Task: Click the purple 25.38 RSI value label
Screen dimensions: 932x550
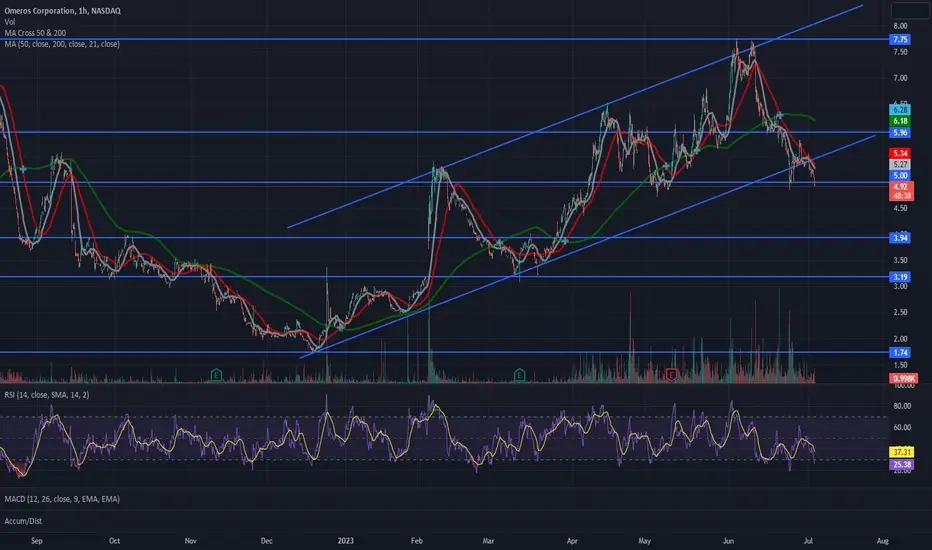Action: pos(901,464)
